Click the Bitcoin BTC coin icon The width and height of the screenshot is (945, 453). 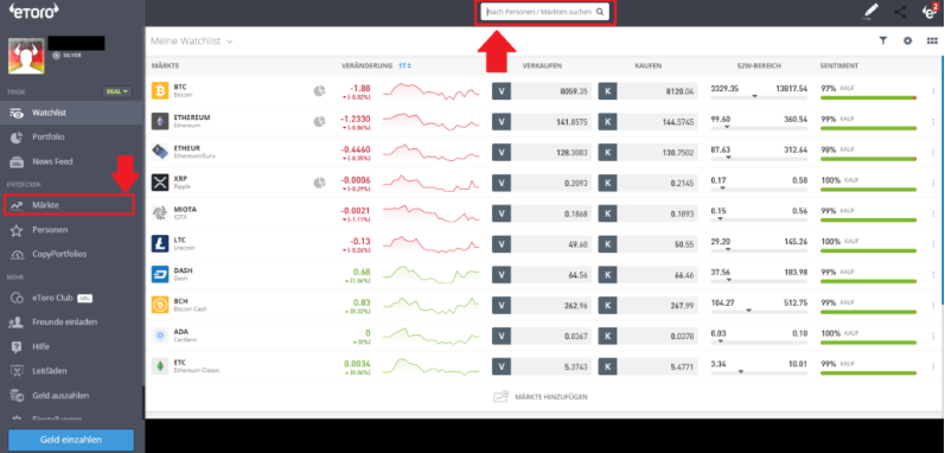pyautogui.click(x=160, y=91)
